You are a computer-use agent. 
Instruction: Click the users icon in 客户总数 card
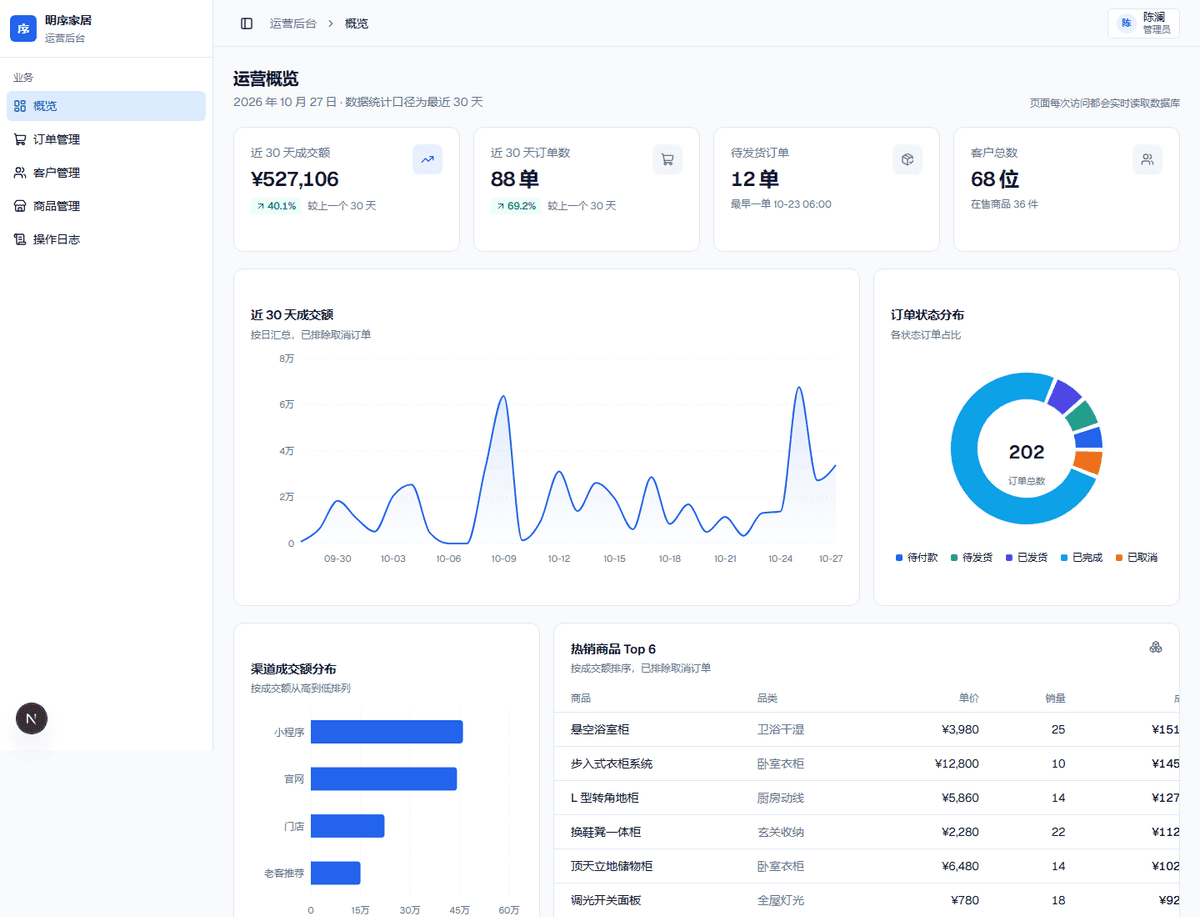(x=1148, y=159)
